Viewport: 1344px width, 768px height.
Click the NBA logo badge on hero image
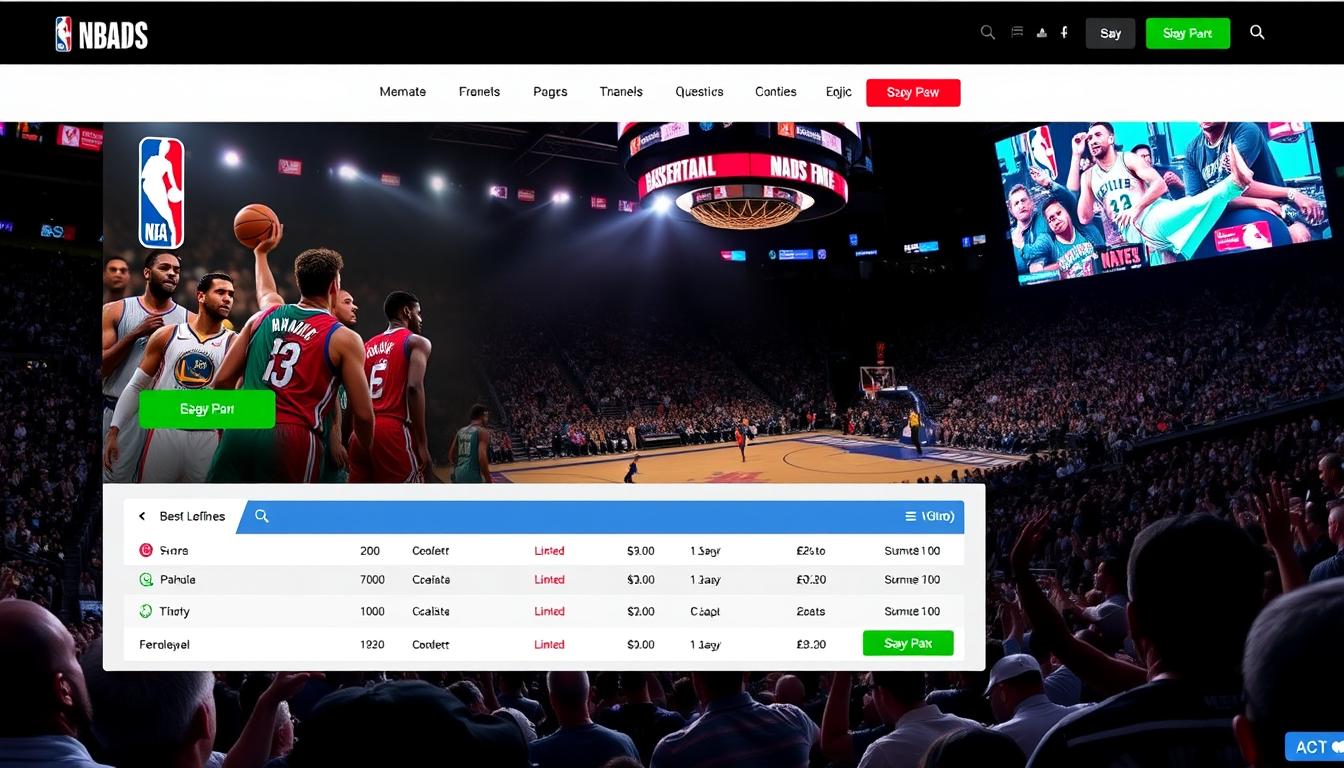161,193
